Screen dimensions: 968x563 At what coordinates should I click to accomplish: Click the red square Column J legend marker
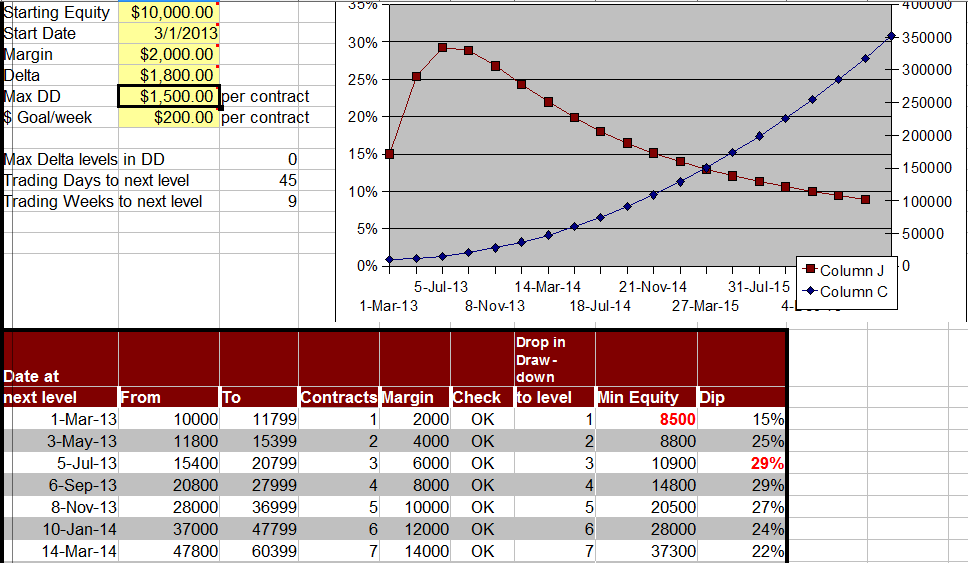(810, 271)
